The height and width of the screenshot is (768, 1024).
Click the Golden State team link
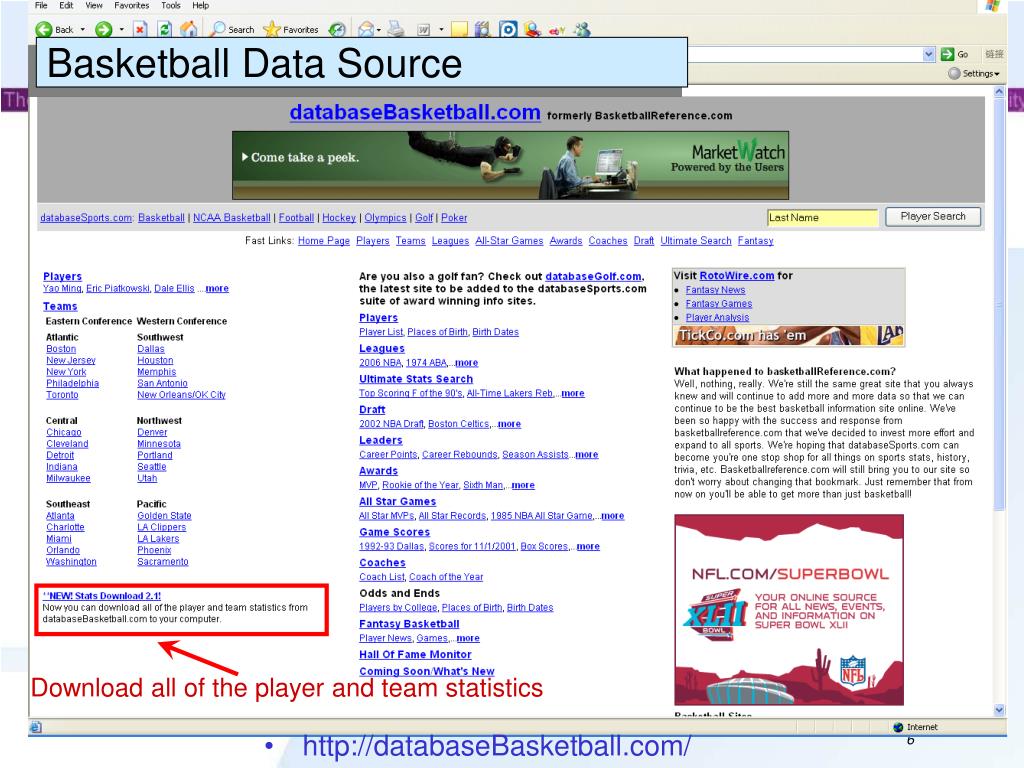tap(164, 516)
